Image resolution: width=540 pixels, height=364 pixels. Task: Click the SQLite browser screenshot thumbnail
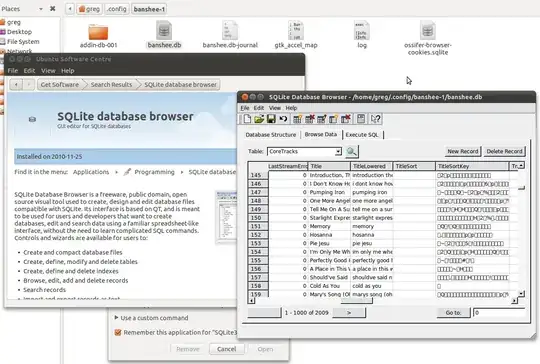coord(226,217)
